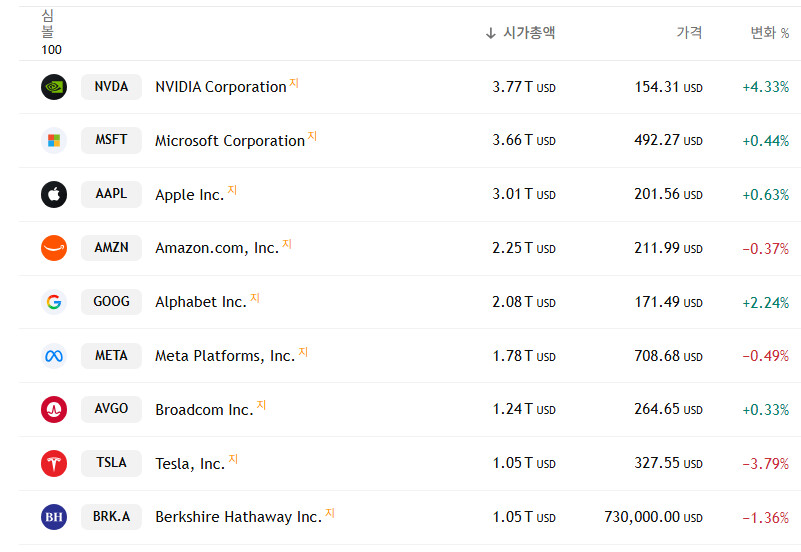
Task: Click the Apple logo icon
Action: tap(54, 194)
